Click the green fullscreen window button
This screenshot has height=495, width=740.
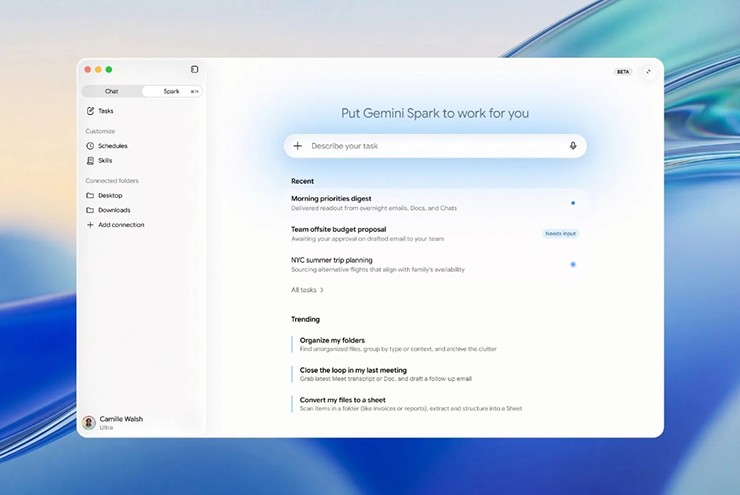[x=109, y=69]
